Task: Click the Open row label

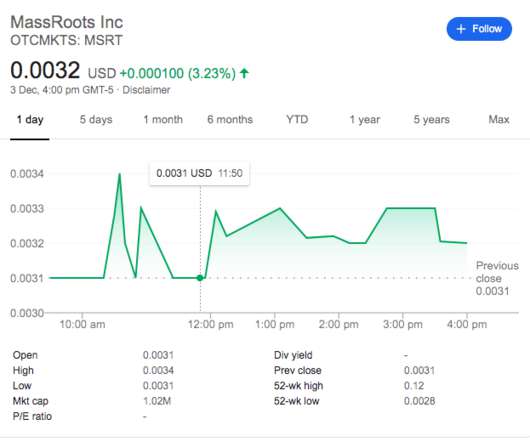Action: 25,355
